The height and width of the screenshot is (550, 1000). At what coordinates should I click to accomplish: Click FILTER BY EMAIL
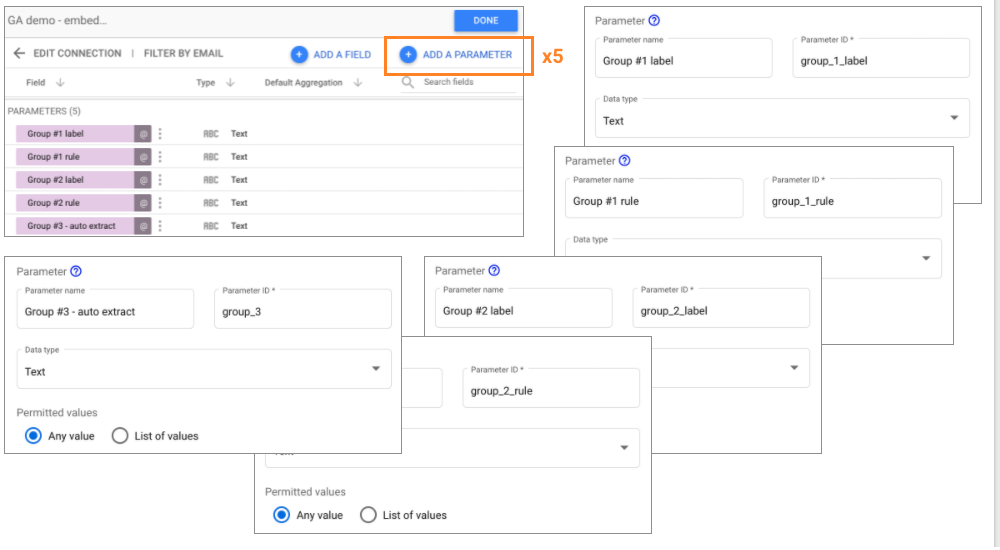tap(183, 54)
